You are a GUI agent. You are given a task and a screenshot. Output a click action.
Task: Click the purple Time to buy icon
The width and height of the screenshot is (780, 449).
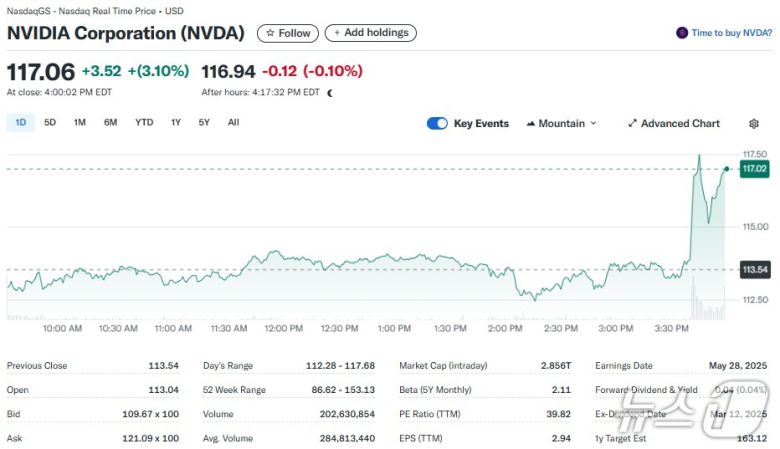(682, 33)
